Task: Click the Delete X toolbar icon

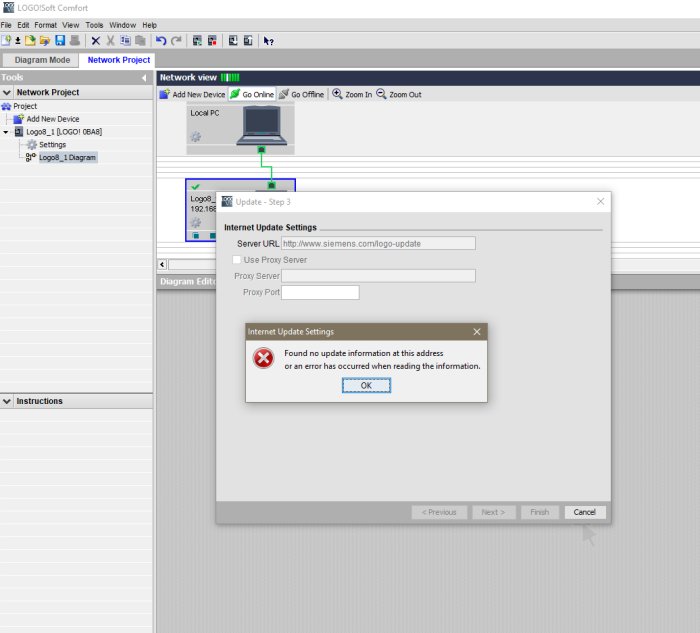Action: [x=96, y=41]
